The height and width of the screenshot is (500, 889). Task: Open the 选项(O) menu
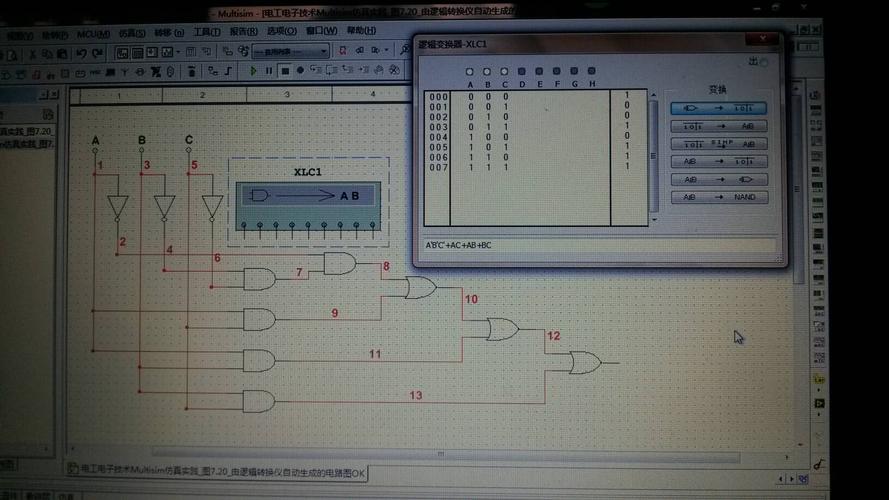(282, 31)
